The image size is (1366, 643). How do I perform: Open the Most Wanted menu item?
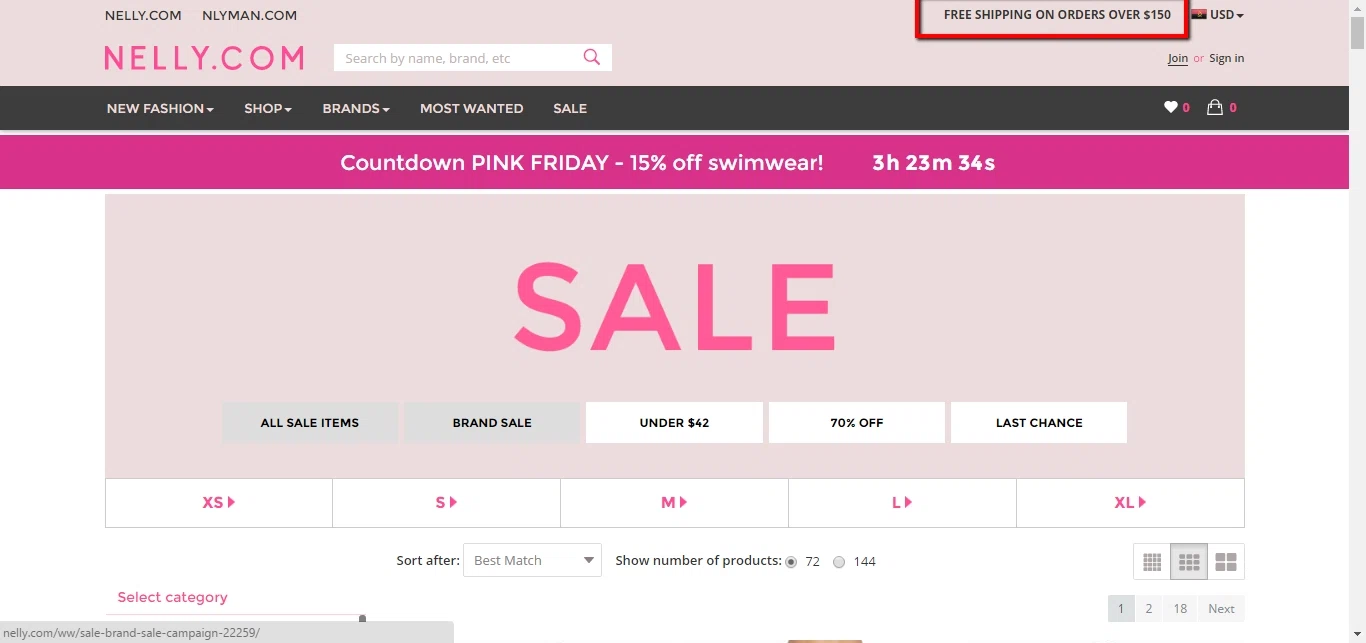[471, 108]
